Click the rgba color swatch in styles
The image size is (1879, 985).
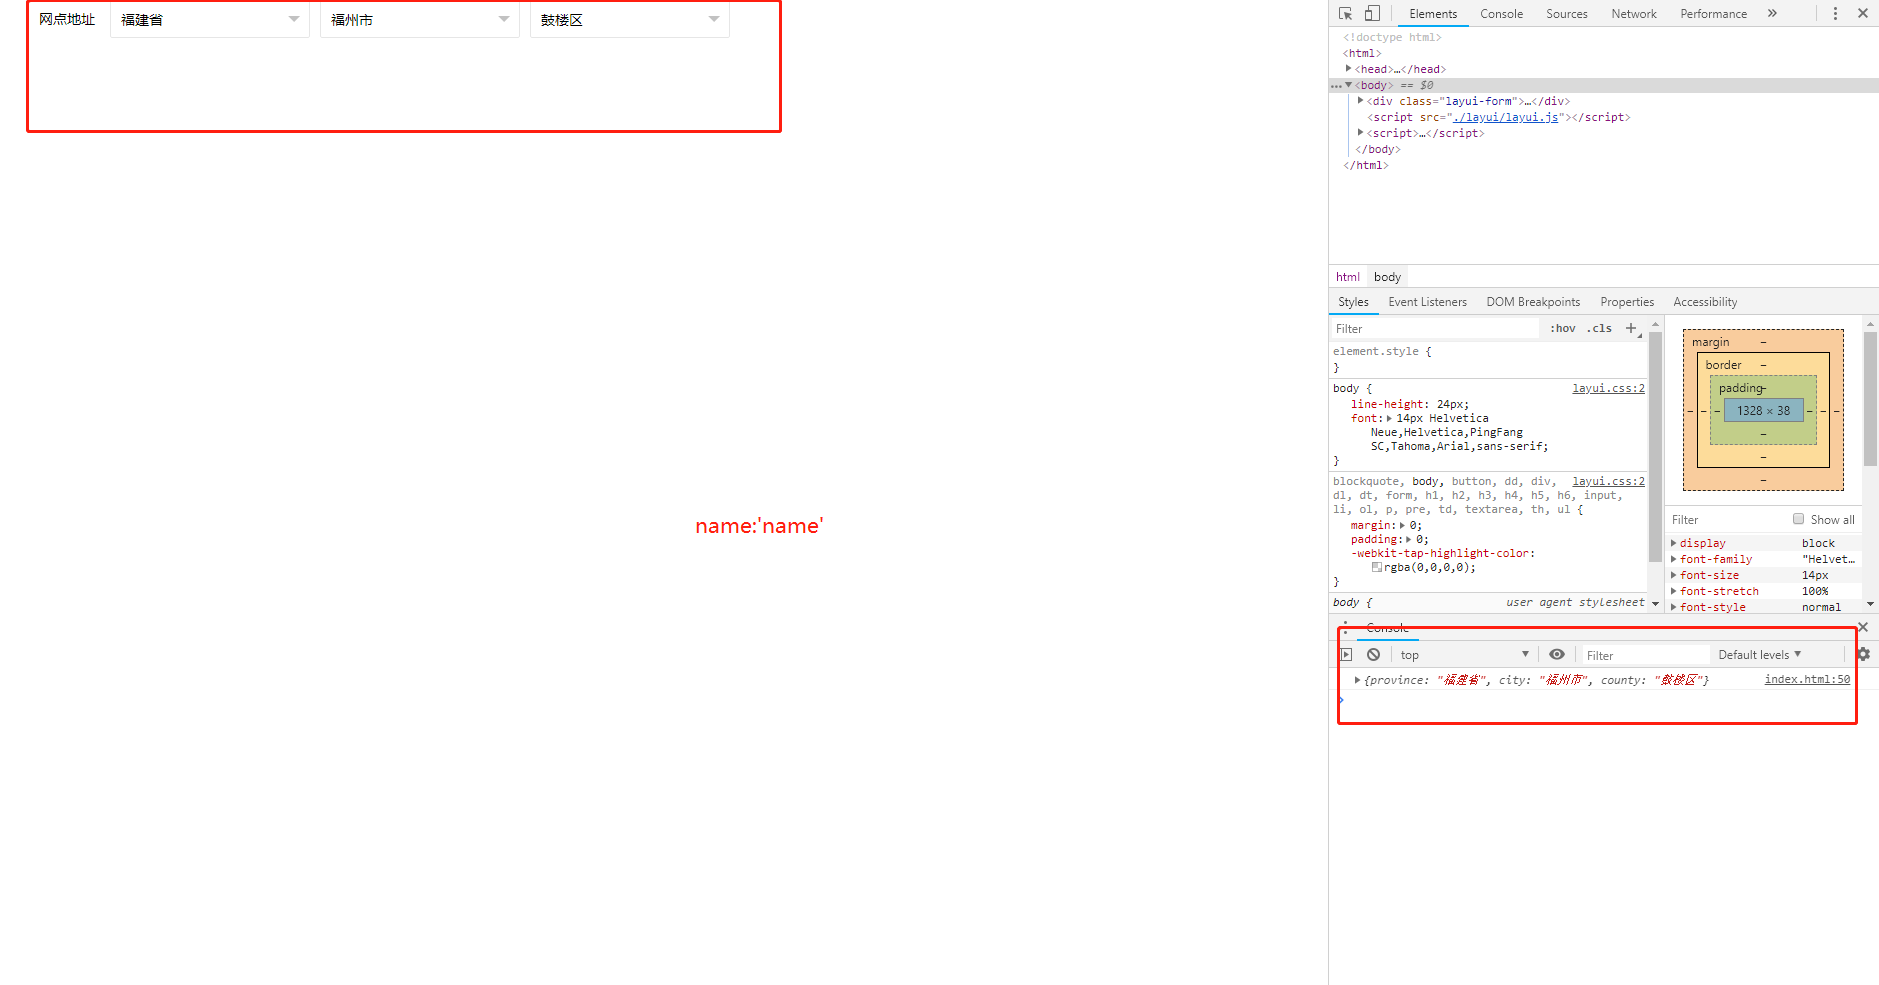[1377, 567]
